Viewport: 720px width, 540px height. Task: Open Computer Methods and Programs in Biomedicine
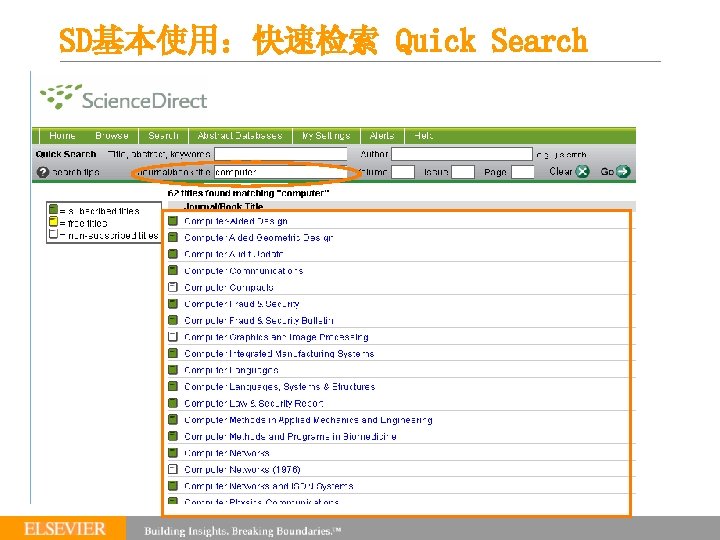pyautogui.click(x=290, y=436)
